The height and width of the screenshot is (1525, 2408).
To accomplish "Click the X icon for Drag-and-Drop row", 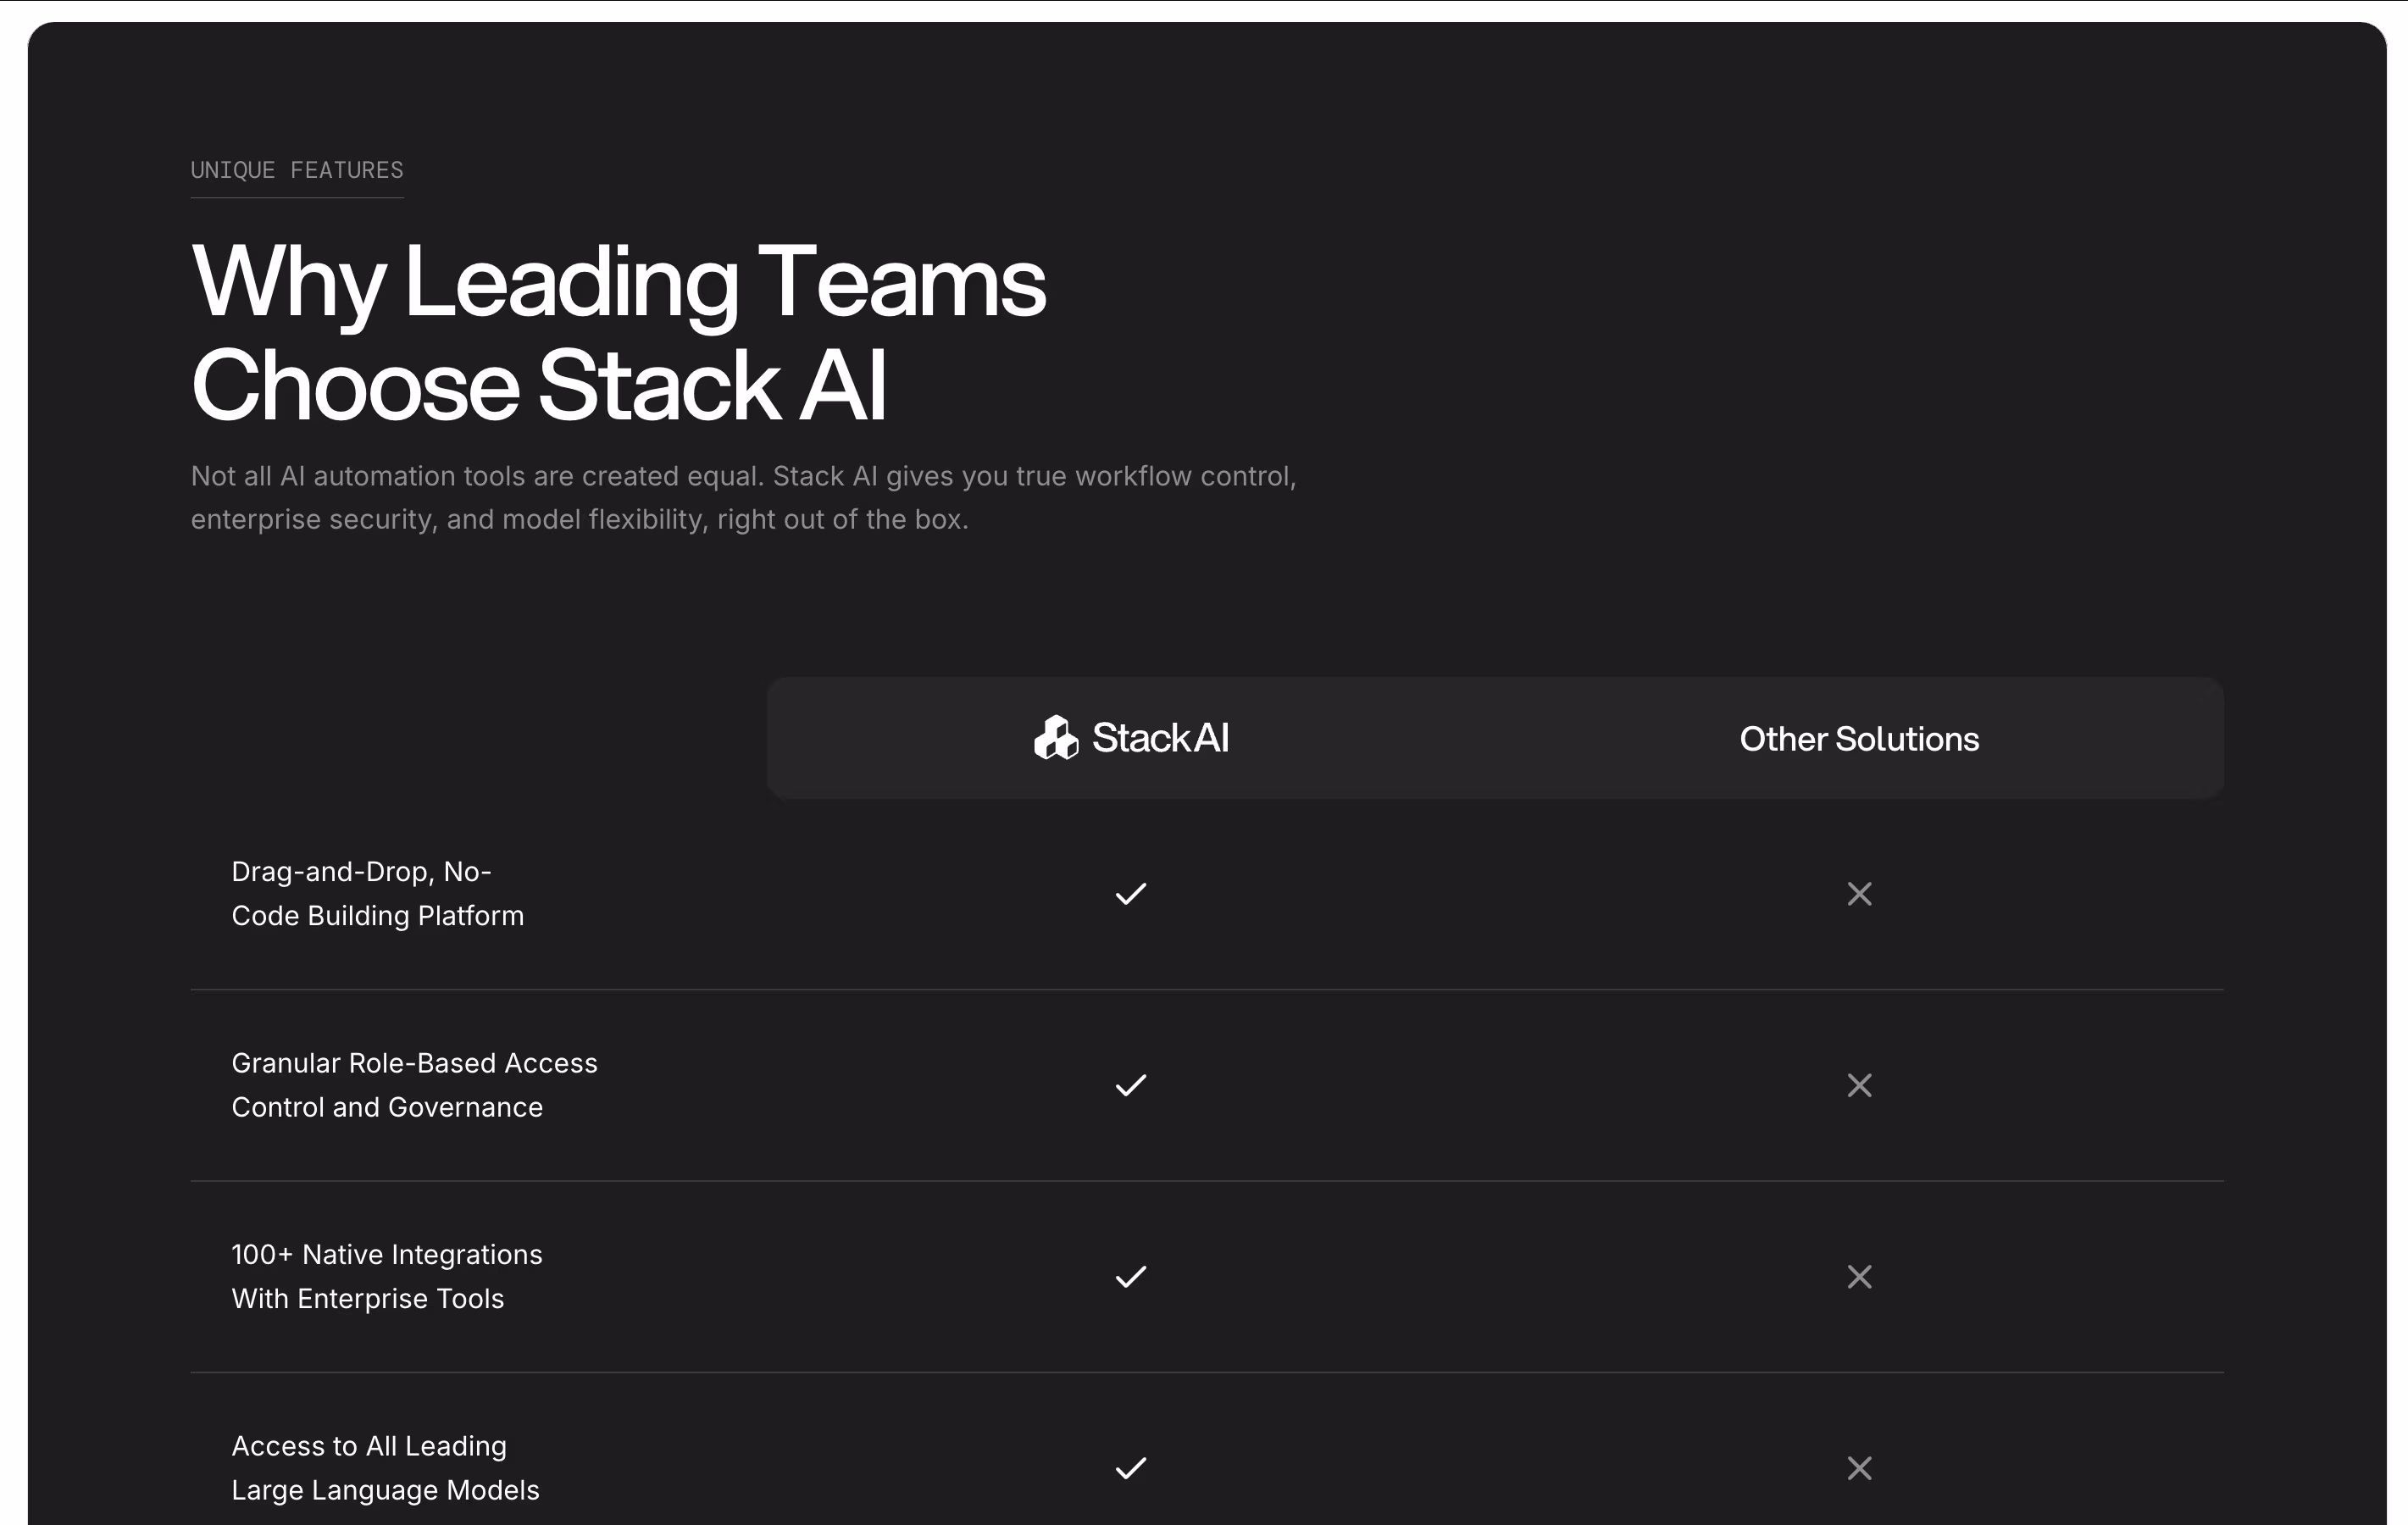I will coord(1859,894).
